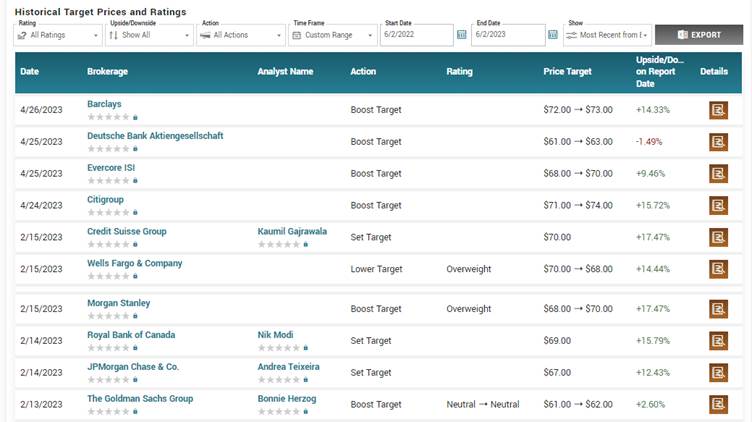Open details icon for Credit Suisse Group row

click(718, 237)
